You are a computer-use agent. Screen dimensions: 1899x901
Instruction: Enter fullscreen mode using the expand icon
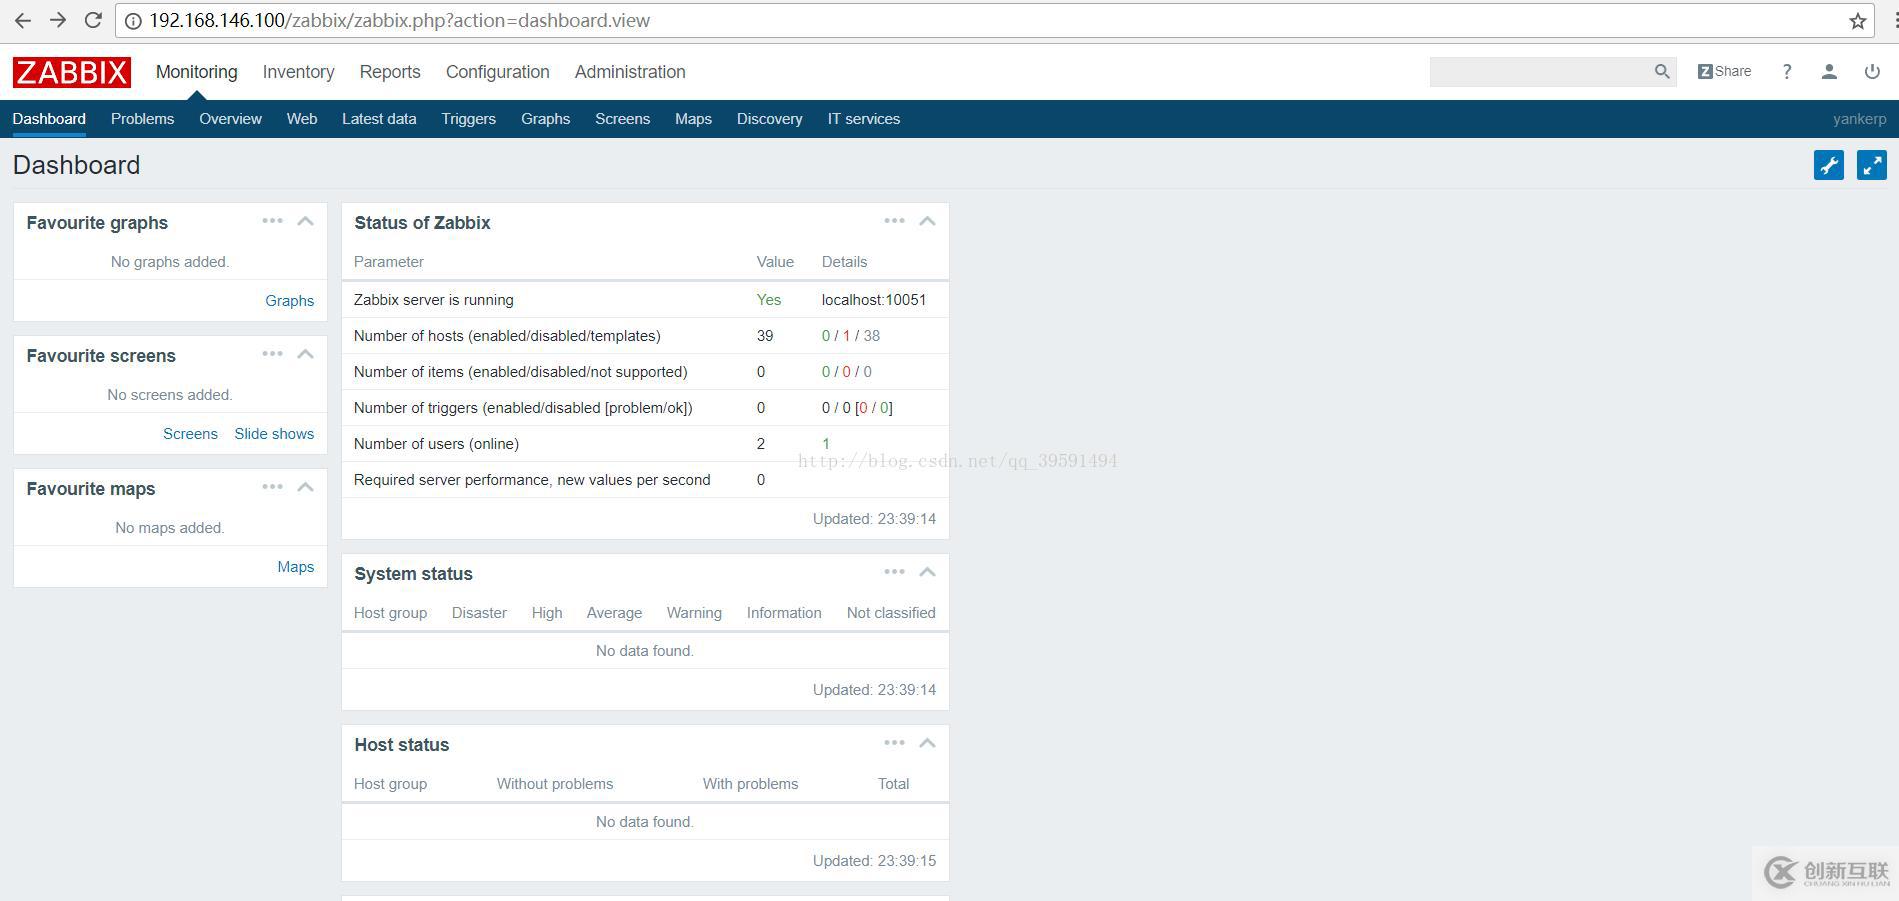tap(1871, 165)
